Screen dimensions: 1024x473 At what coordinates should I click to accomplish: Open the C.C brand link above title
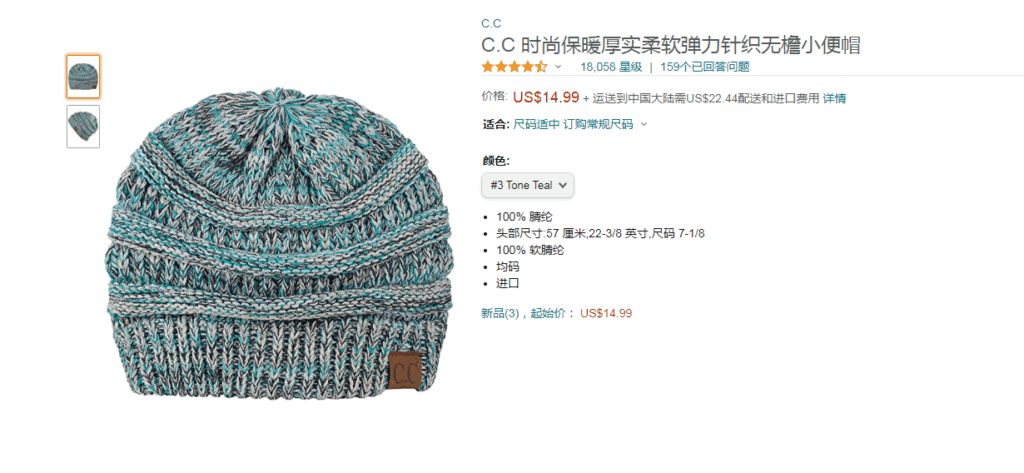(x=491, y=24)
